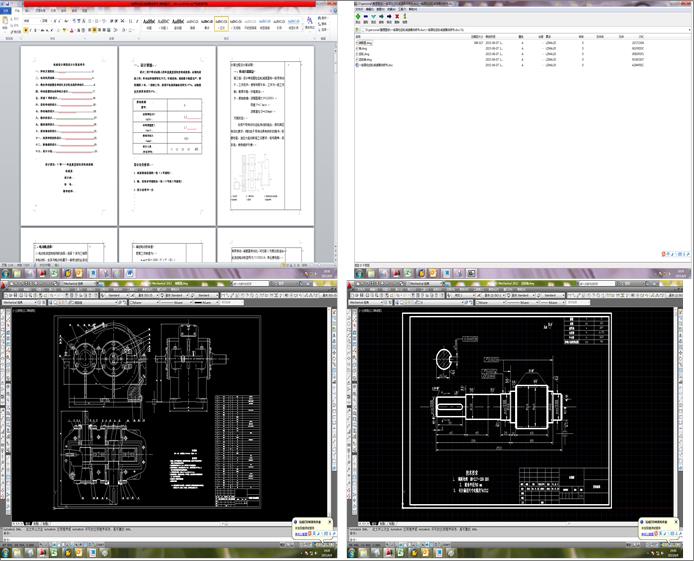Toggle the text highlight color button in Word
694x561 pixels.
click(x=65, y=30)
